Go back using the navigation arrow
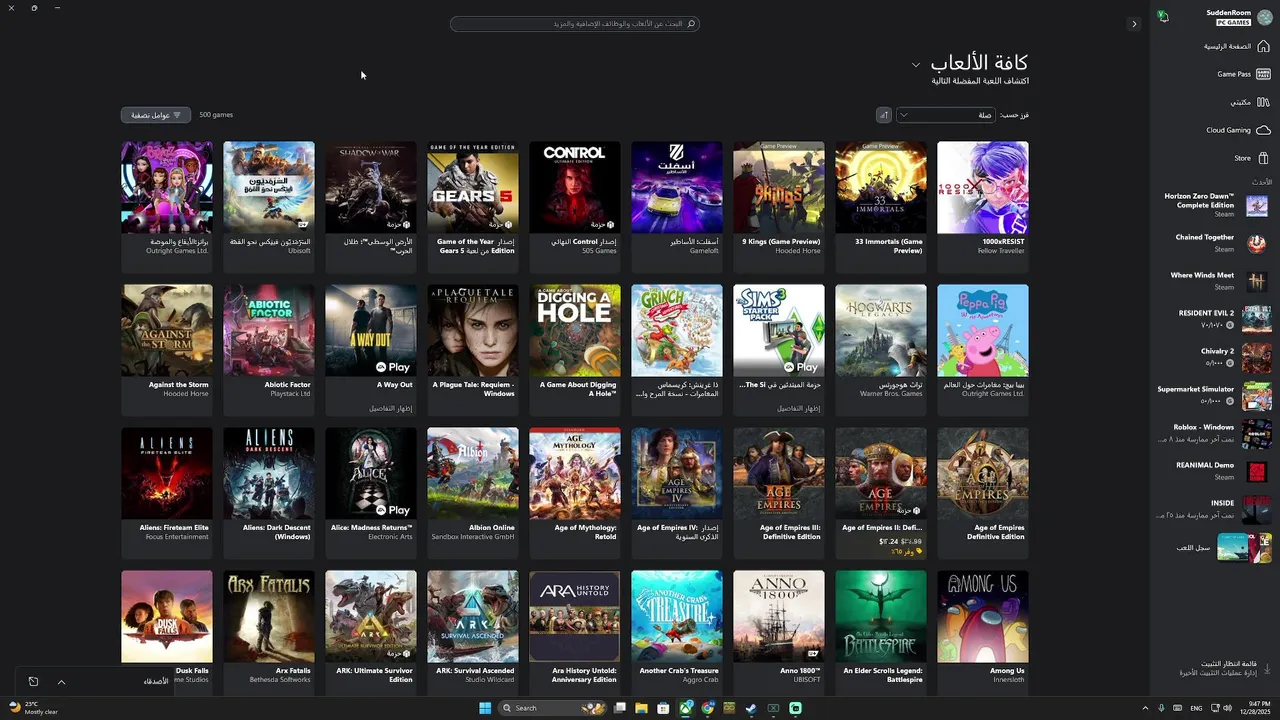Image resolution: width=1280 pixels, height=720 pixels. point(1133,24)
